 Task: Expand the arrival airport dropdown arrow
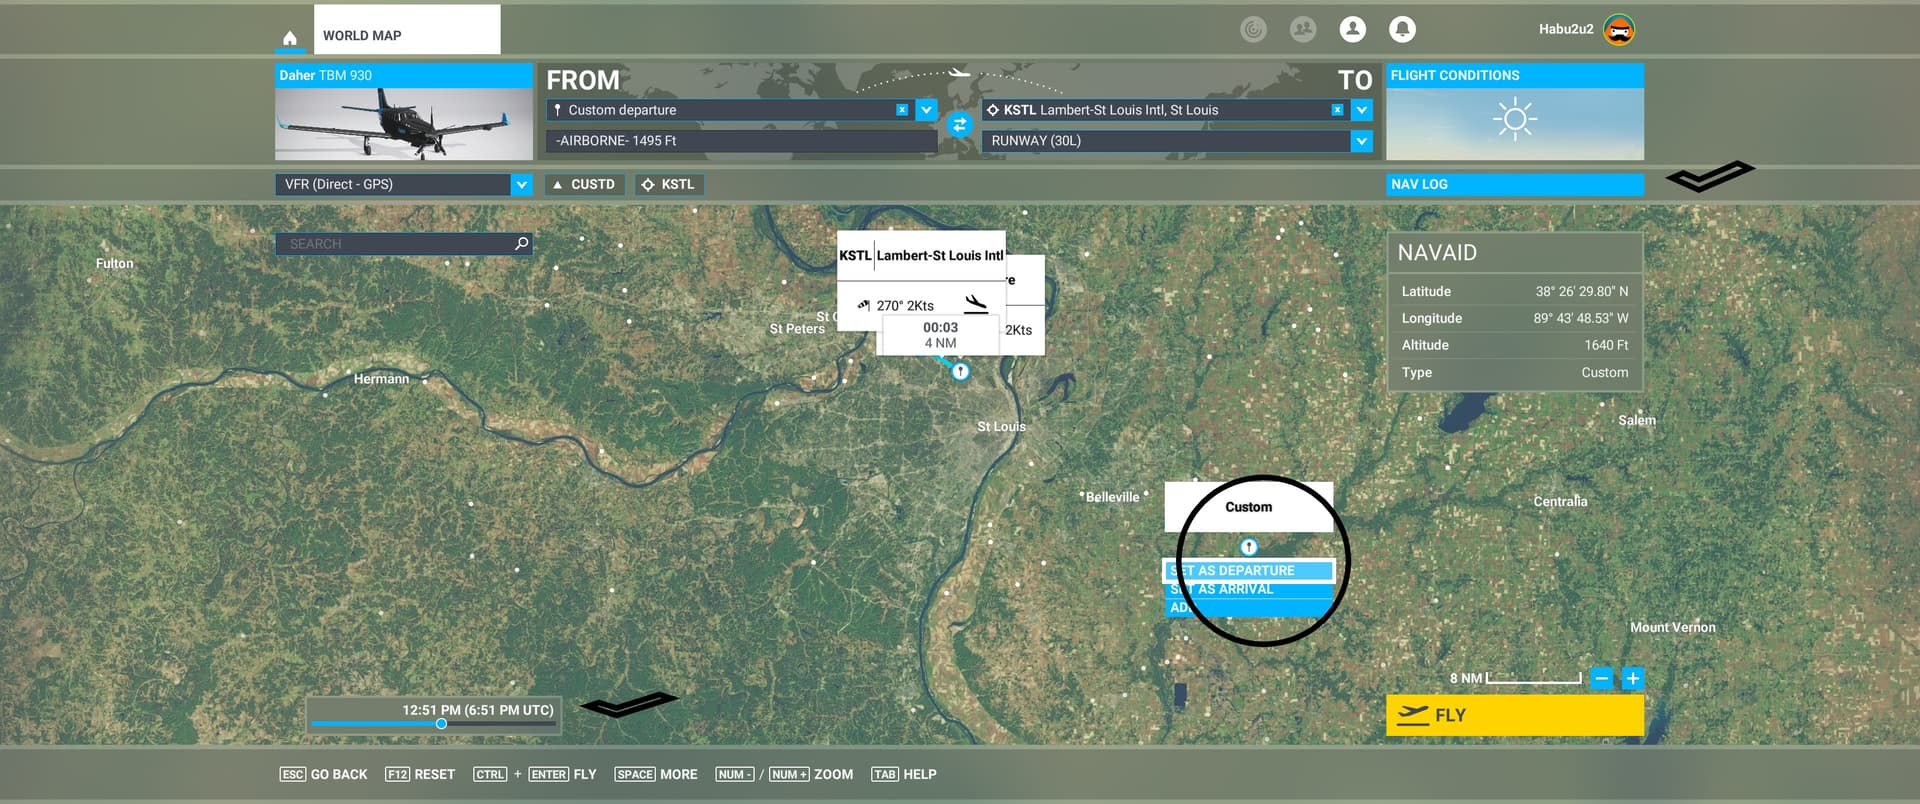point(1362,110)
